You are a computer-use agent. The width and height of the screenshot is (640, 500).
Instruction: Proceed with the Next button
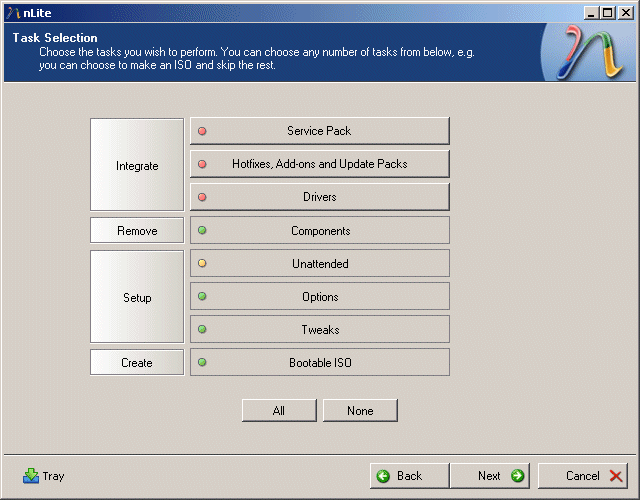(490, 476)
